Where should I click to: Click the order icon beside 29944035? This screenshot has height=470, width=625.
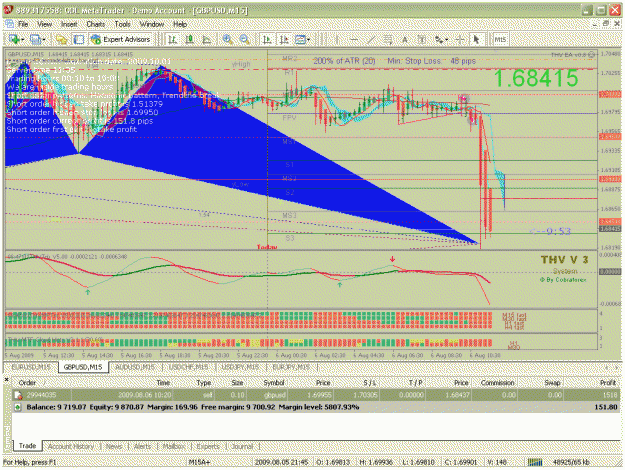(x=18, y=395)
